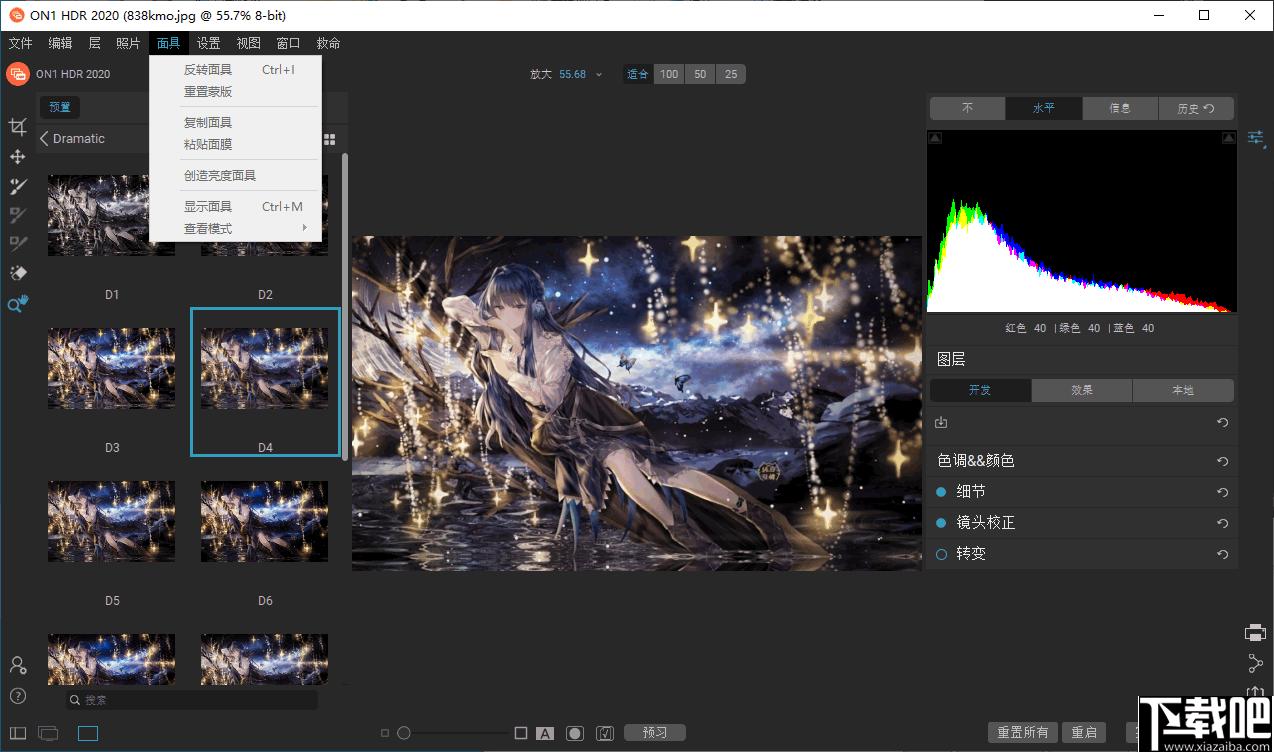Set zoom to 25 button
Screen dimensions: 1274x752
pyautogui.click(x=731, y=74)
